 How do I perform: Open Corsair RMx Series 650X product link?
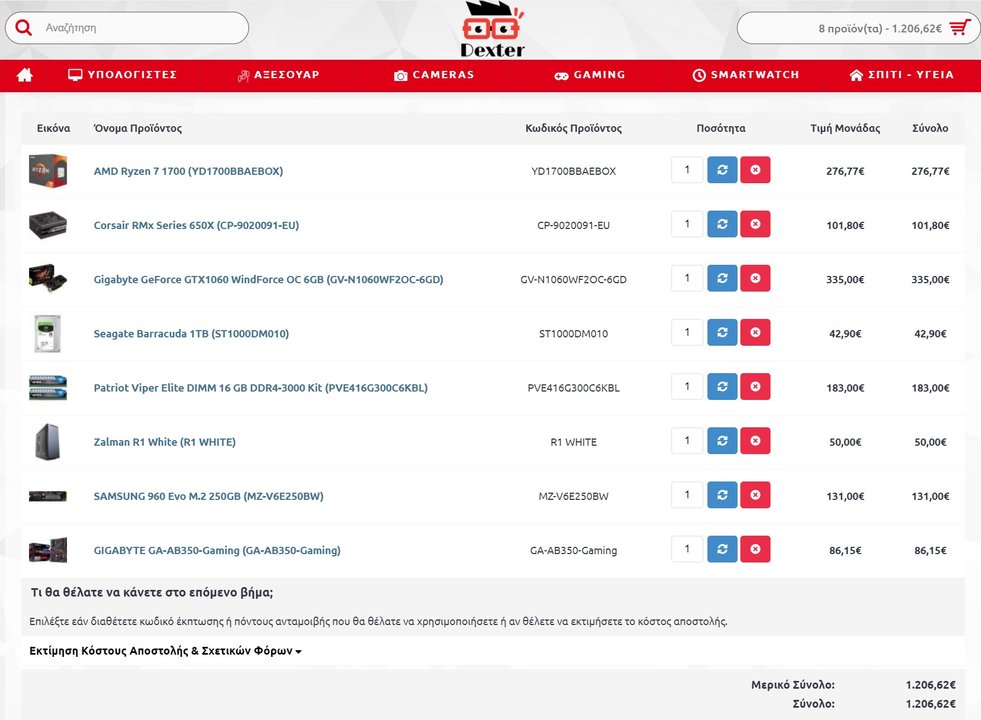tap(196, 225)
